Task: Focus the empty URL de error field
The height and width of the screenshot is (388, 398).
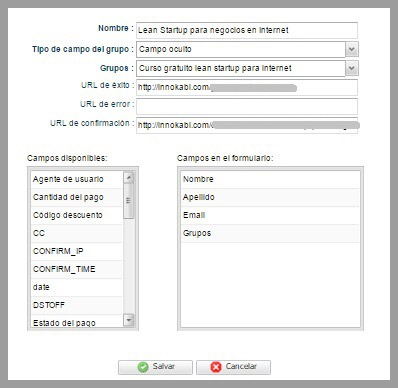Action: 247,106
